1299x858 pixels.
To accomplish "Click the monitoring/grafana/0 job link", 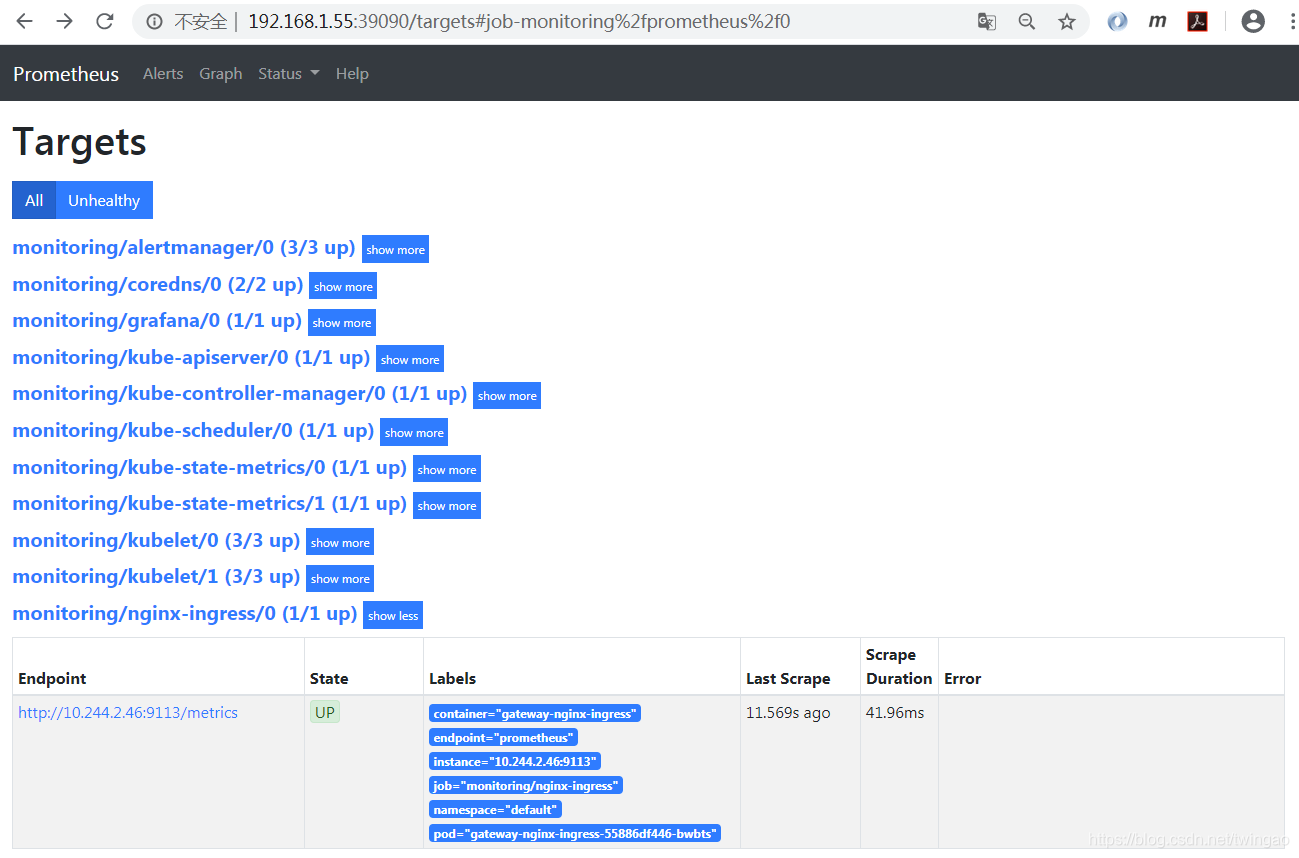I will 157,321.
